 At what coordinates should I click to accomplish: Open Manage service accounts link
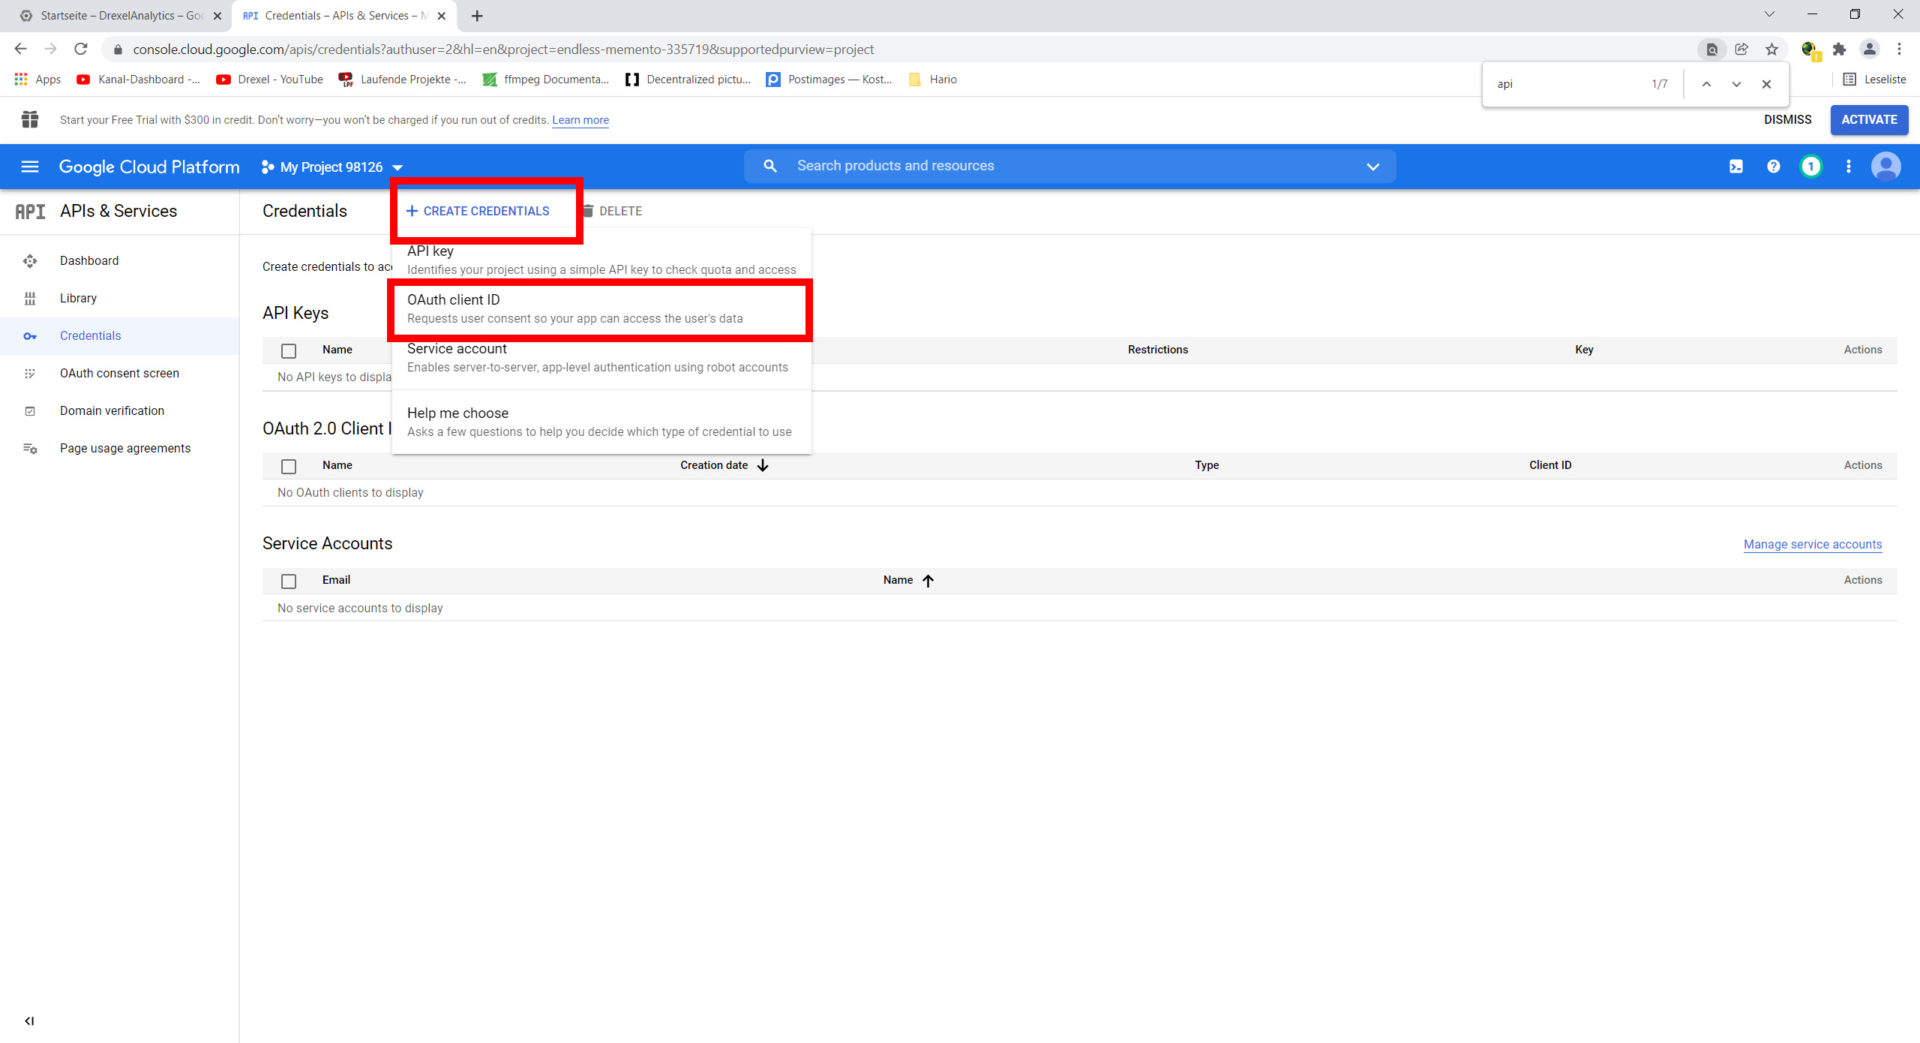tap(1812, 544)
